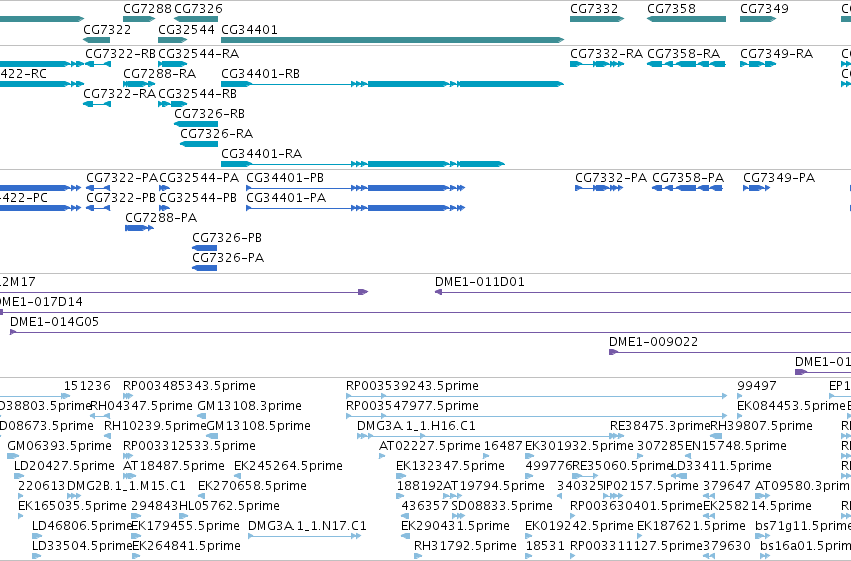Select EST EK270658.5prime
The height and width of the screenshot is (561, 851).
click(202, 496)
